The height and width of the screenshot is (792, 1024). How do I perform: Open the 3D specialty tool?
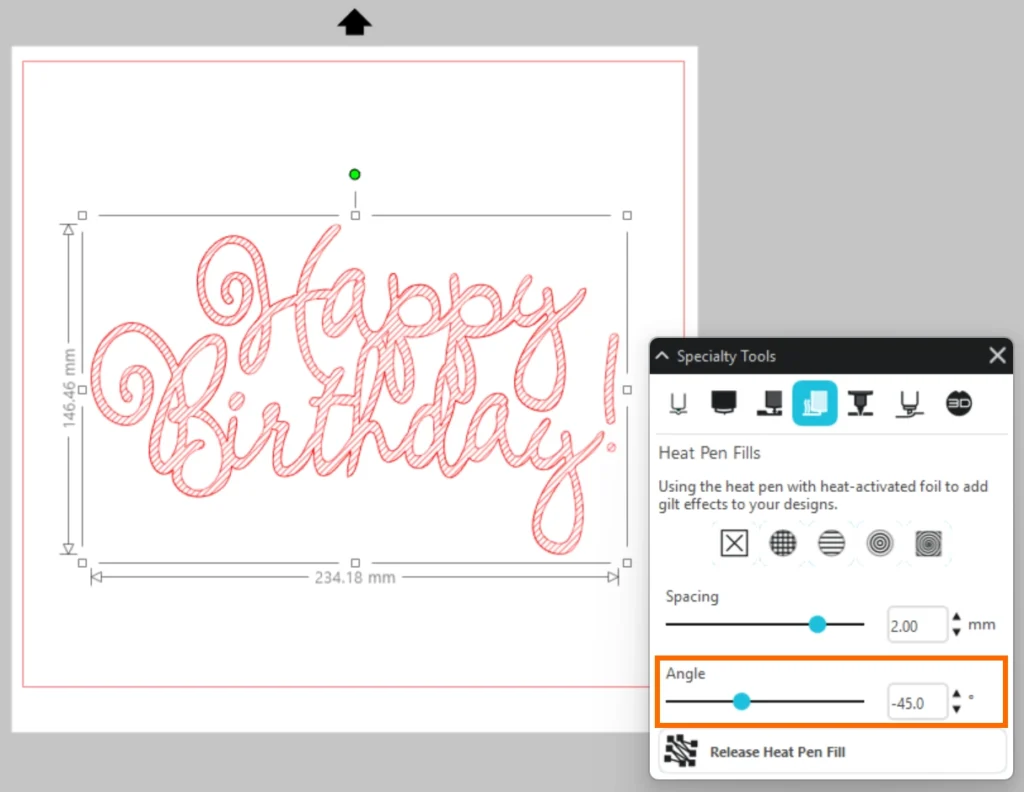(x=958, y=403)
